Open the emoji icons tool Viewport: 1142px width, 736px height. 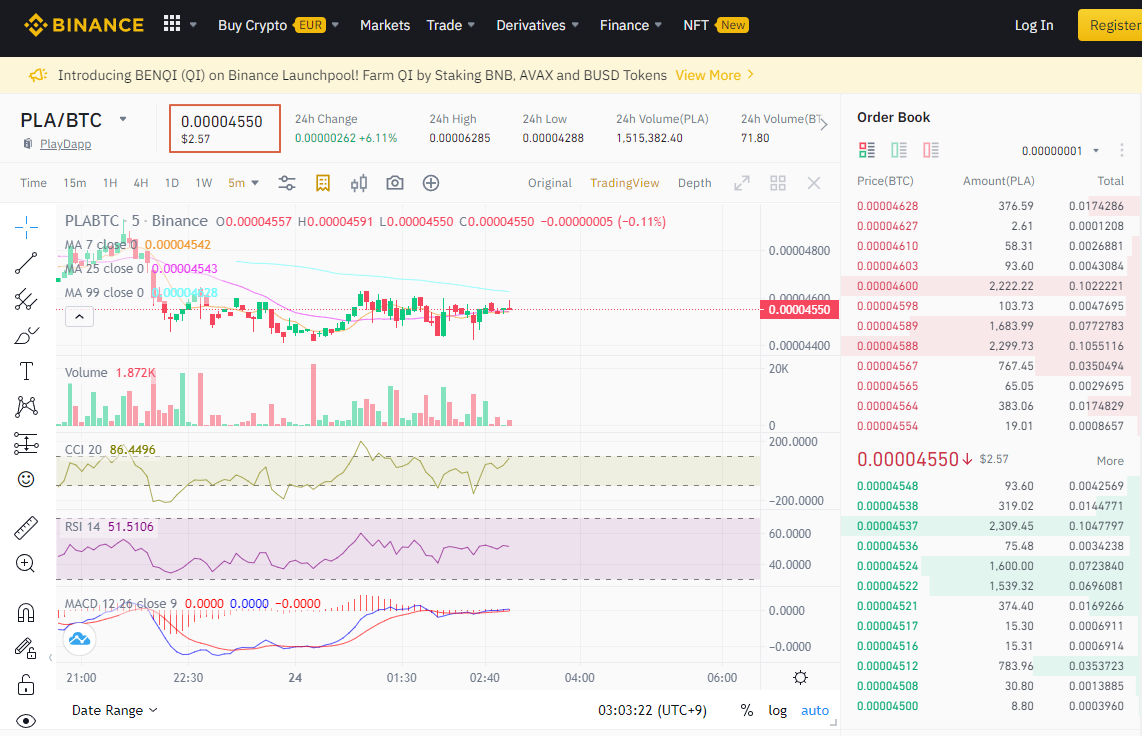(26, 479)
